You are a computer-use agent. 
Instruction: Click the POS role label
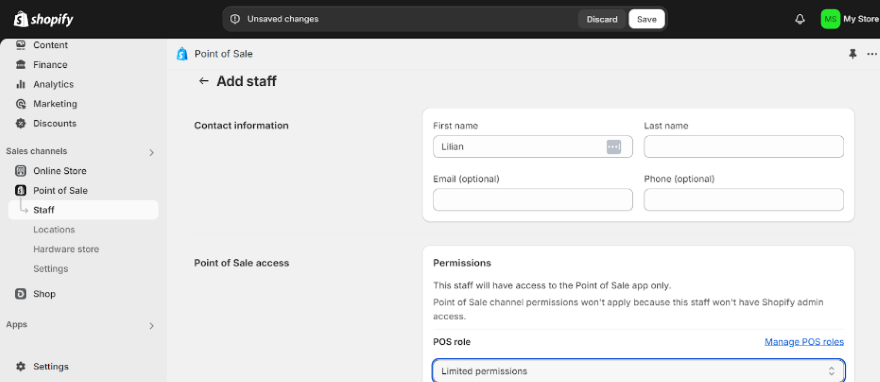(x=452, y=342)
